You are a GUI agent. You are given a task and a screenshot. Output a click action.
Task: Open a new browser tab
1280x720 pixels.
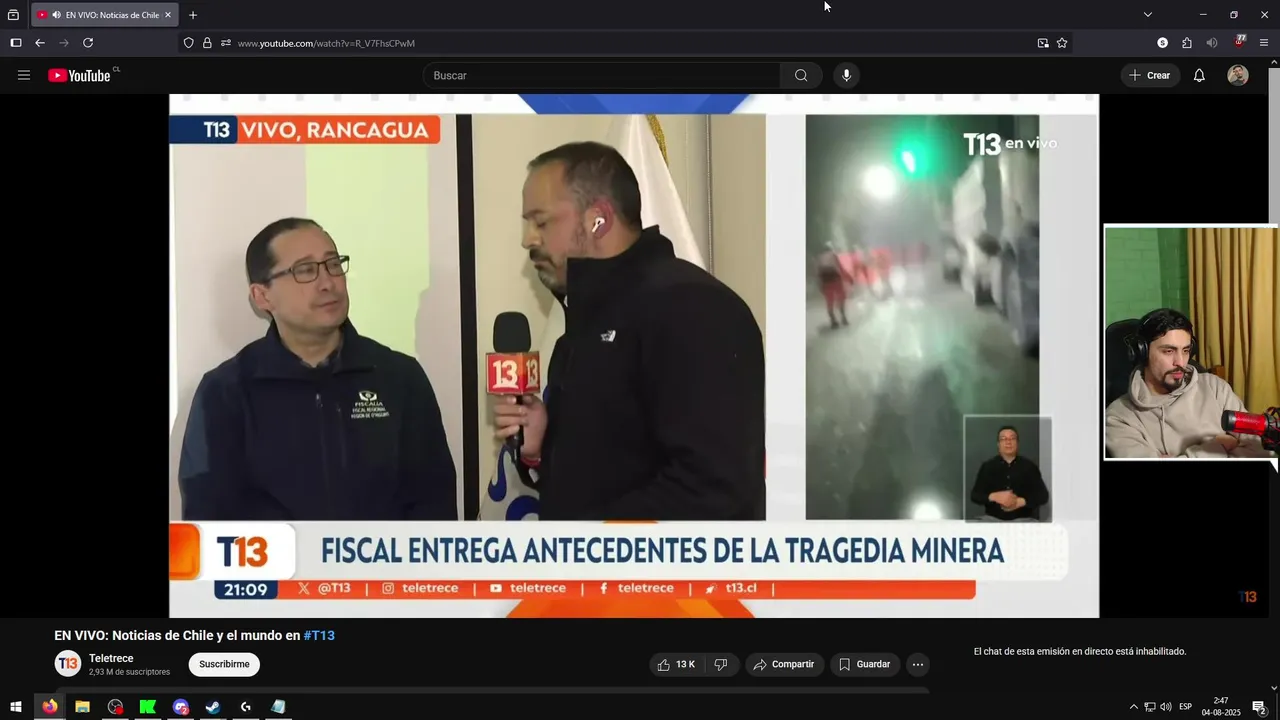(x=193, y=15)
